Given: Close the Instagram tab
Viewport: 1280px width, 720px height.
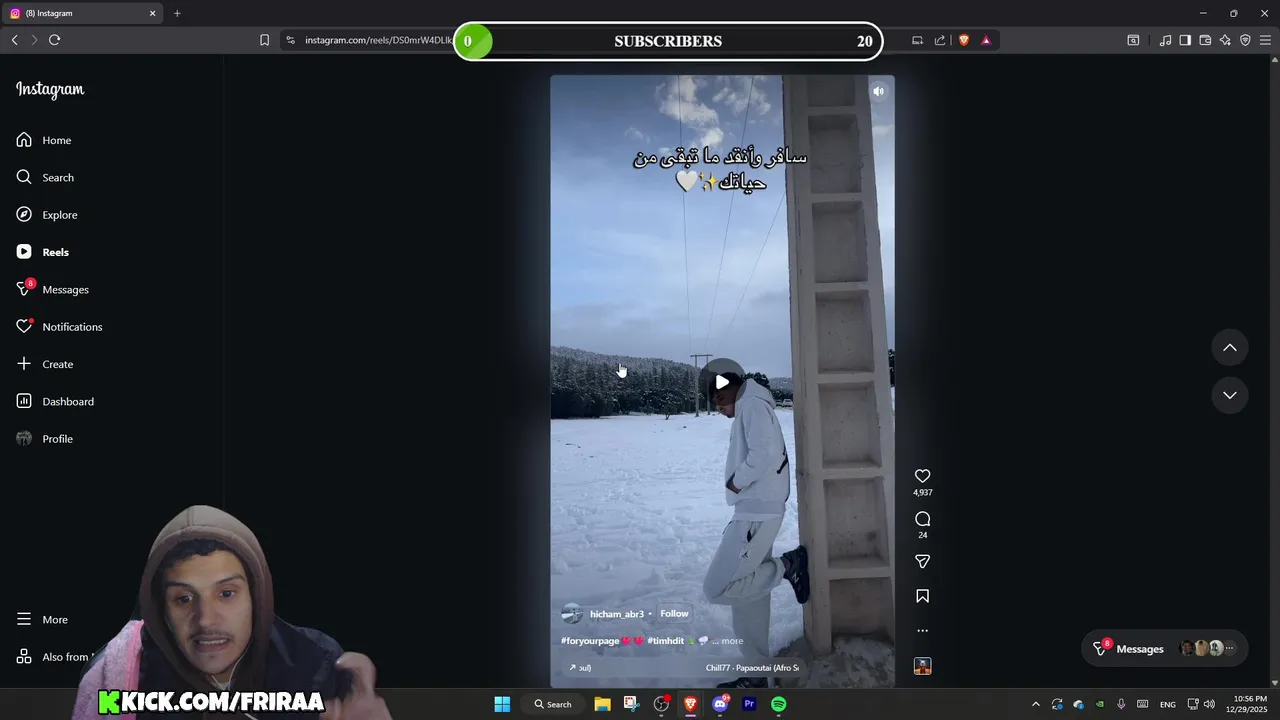Looking at the screenshot, I should (153, 13).
